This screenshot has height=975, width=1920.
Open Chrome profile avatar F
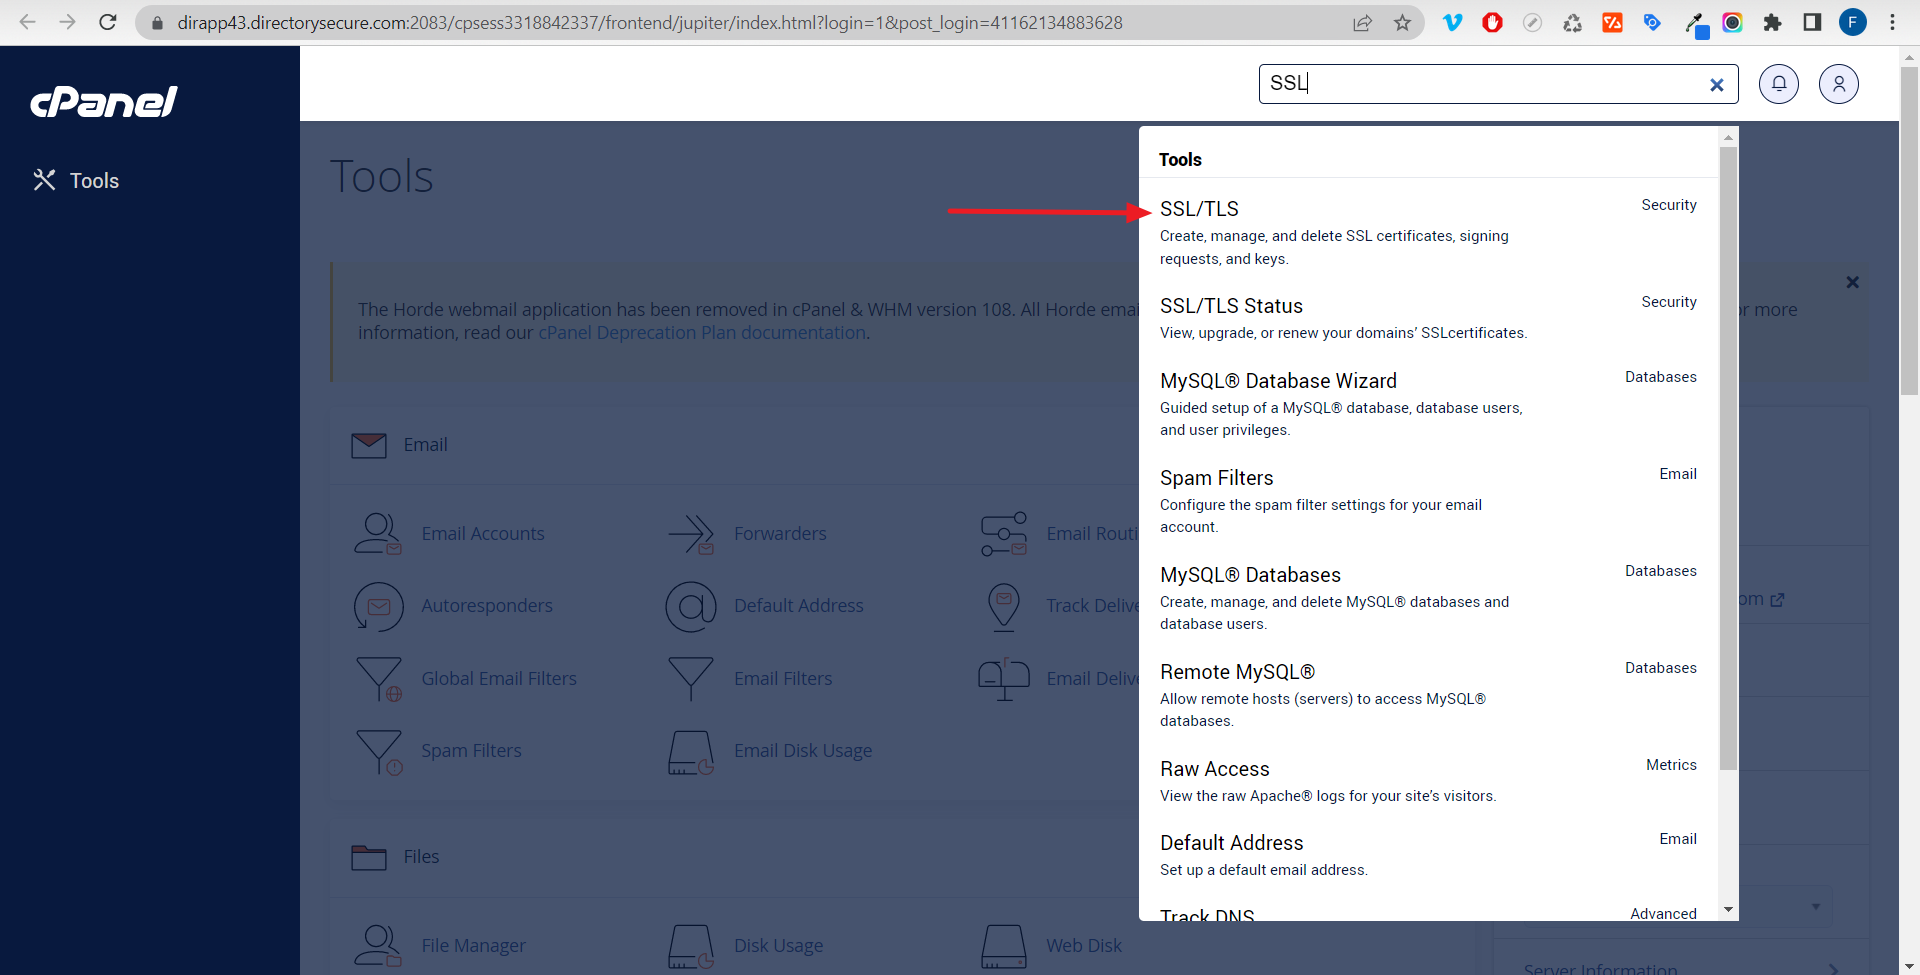[x=1852, y=22]
